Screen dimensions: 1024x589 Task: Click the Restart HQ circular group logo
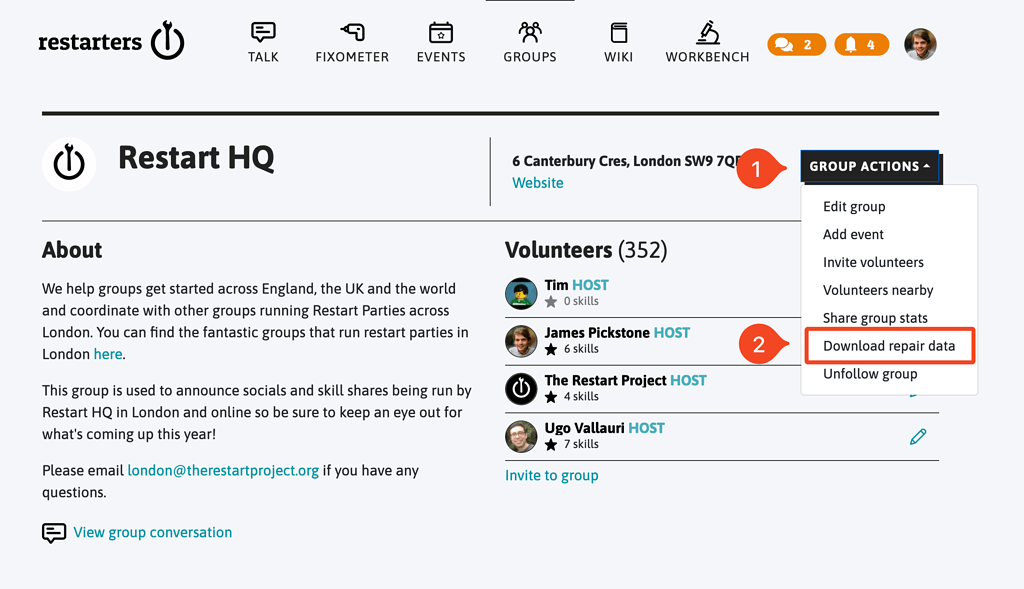click(x=69, y=163)
